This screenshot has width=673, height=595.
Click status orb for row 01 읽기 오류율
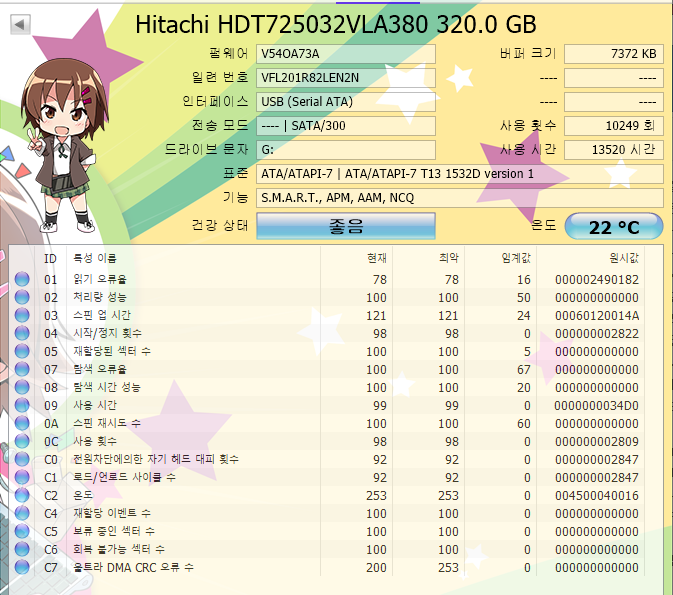22,279
